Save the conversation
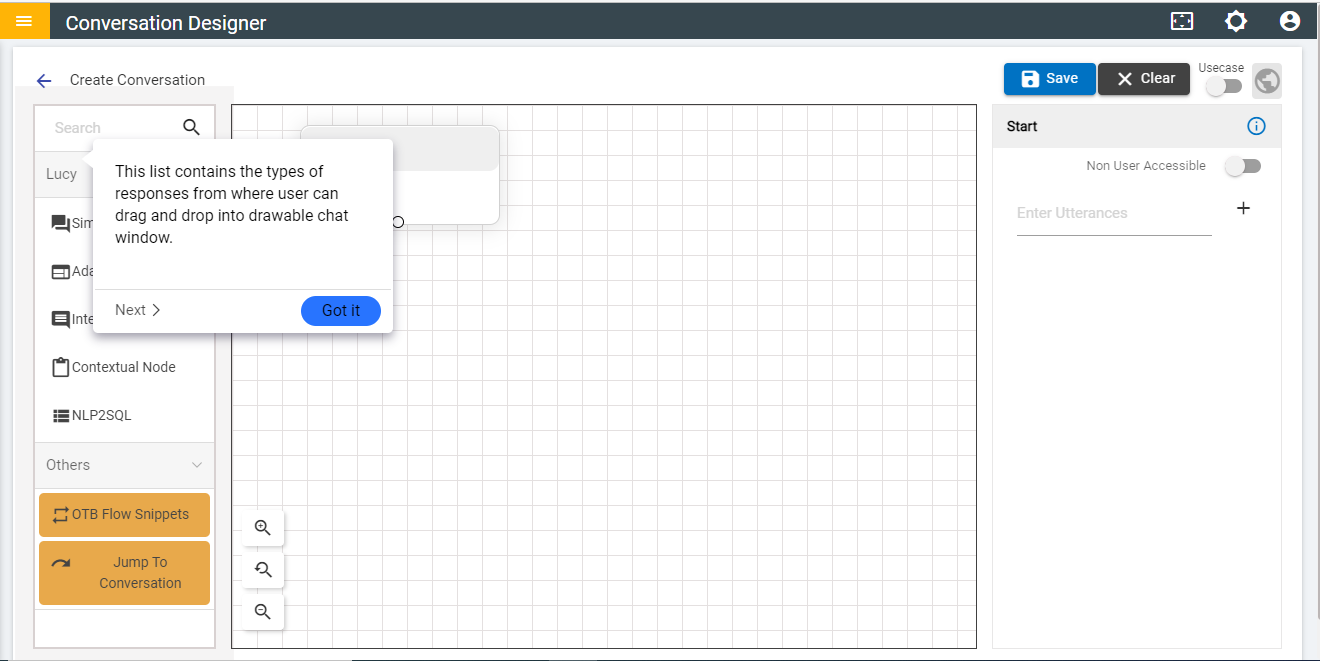 [1050, 79]
